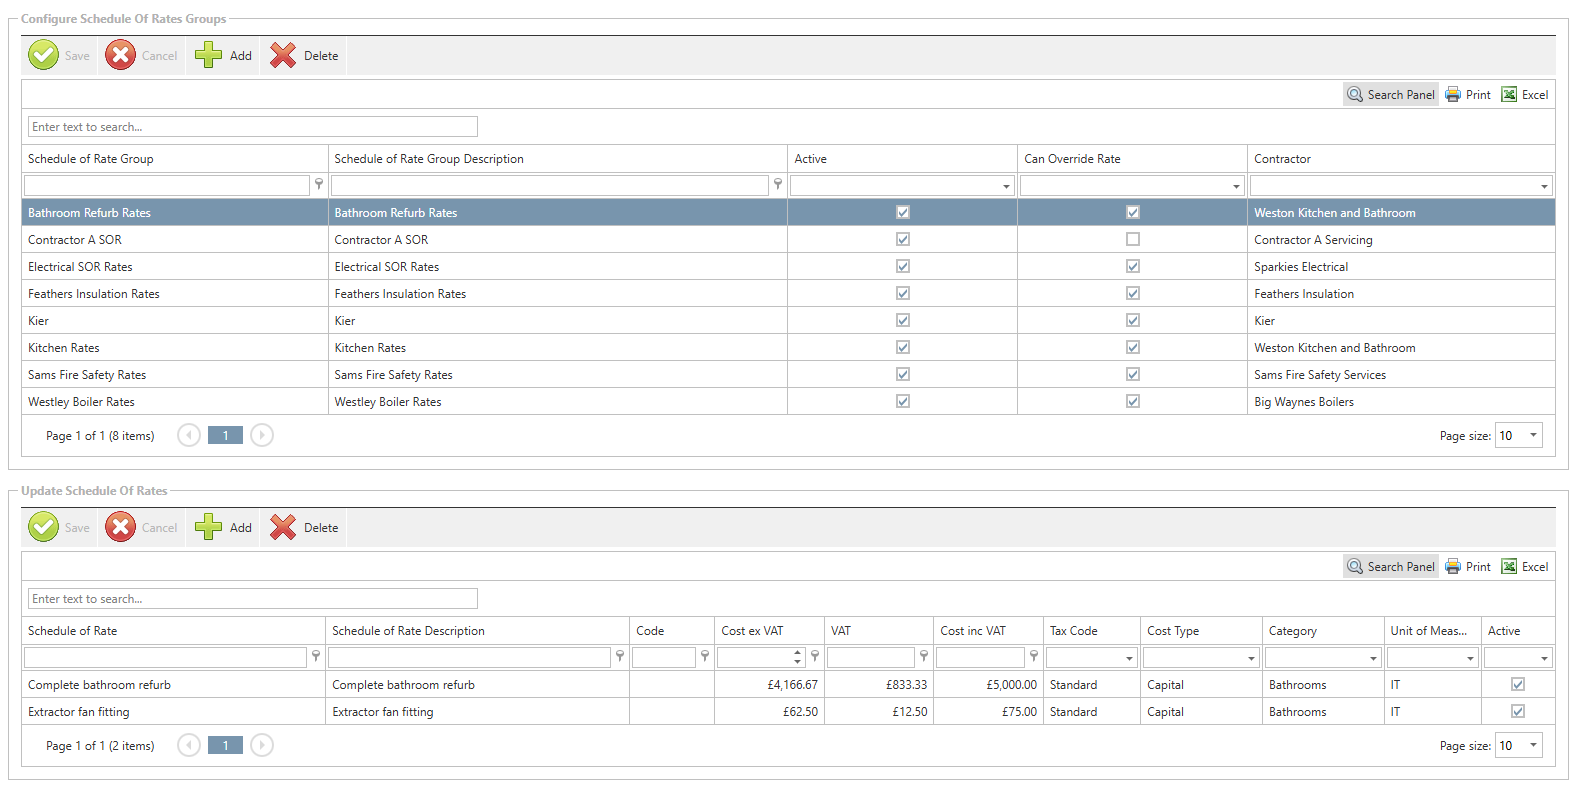Open filter icon for the Code column
Viewport: 1576px width, 790px height.
point(705,657)
